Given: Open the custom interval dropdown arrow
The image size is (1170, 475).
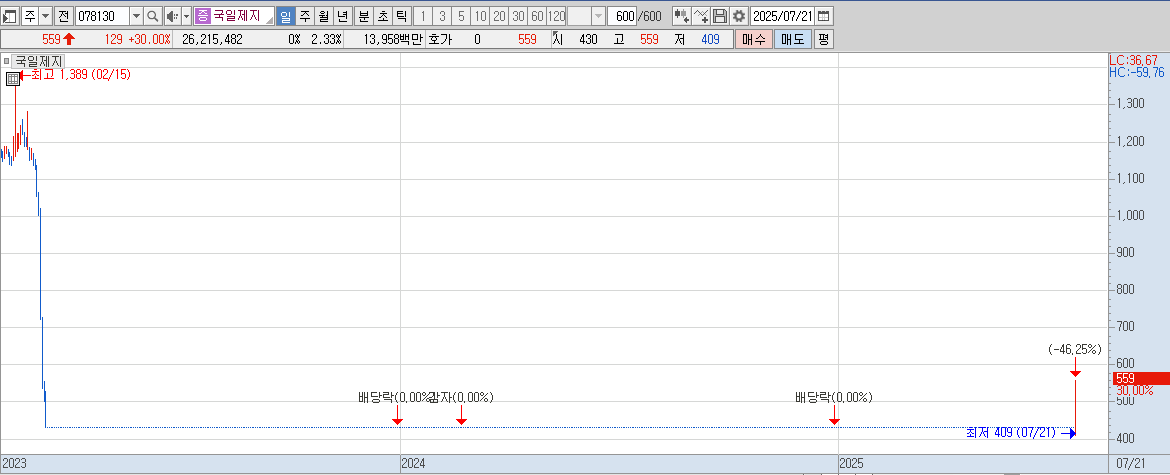Looking at the screenshot, I should point(598,16).
